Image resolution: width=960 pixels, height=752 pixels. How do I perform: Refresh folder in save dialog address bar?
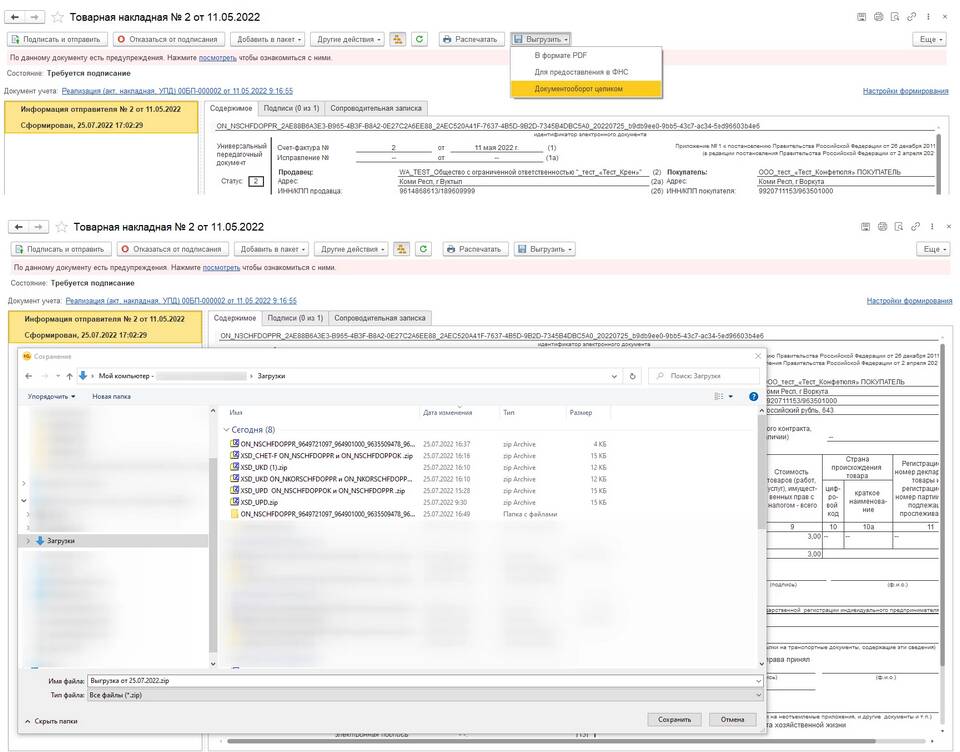click(632, 376)
